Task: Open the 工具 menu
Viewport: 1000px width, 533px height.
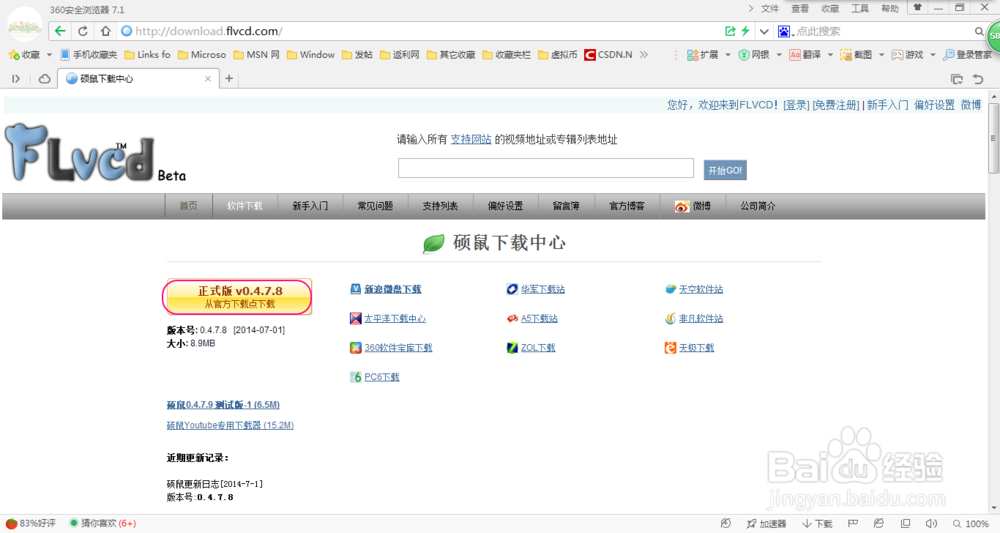Action: coord(860,8)
